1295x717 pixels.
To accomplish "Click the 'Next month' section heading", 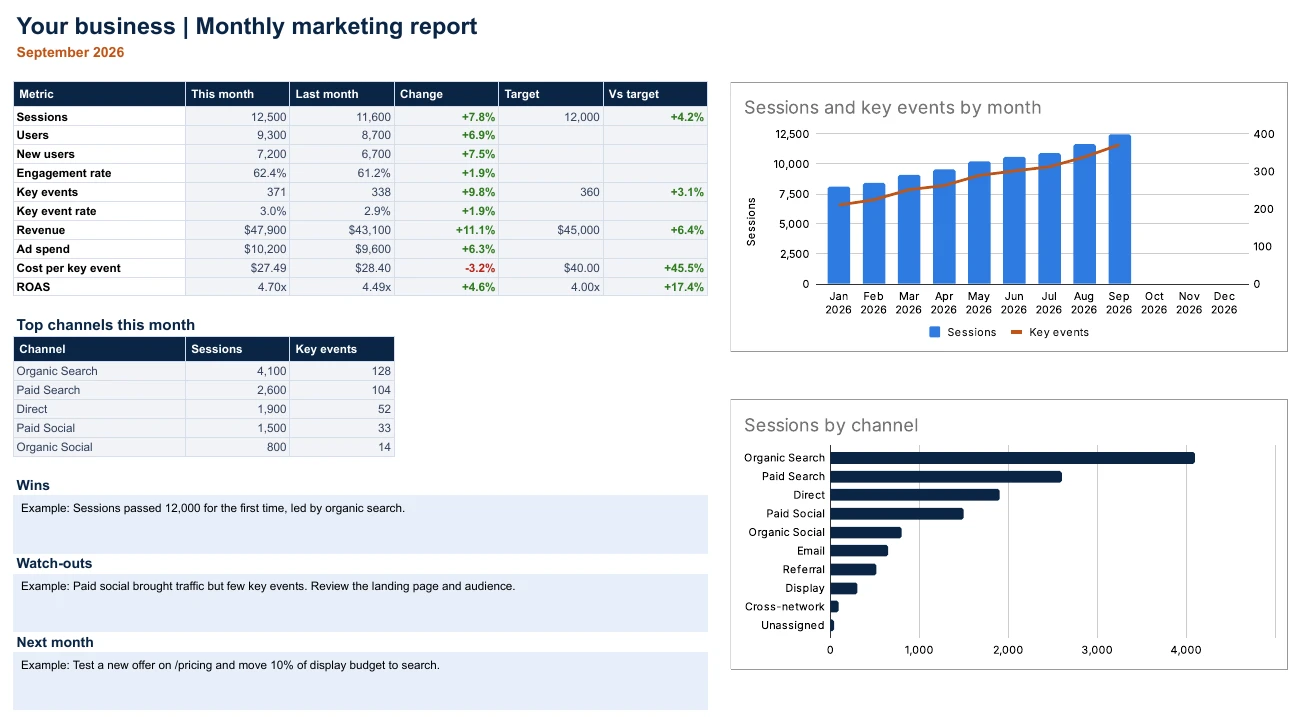I will (x=55, y=642).
